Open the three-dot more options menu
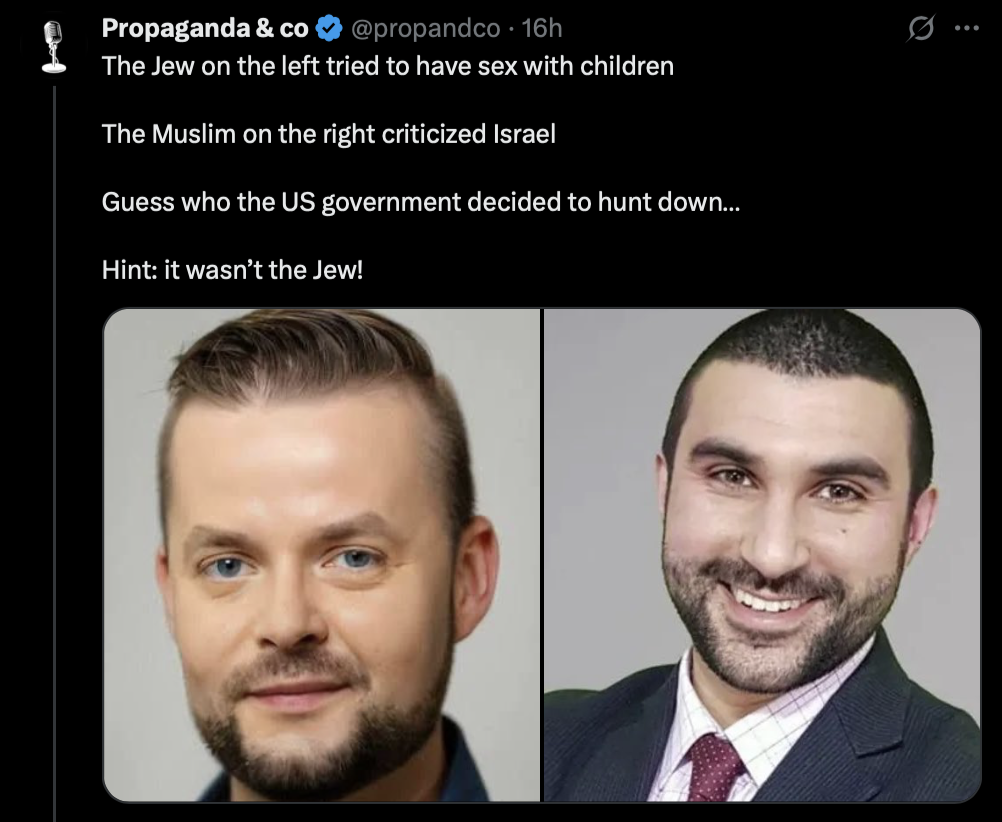Screen dimensions: 1002x822 [x=967, y=28]
